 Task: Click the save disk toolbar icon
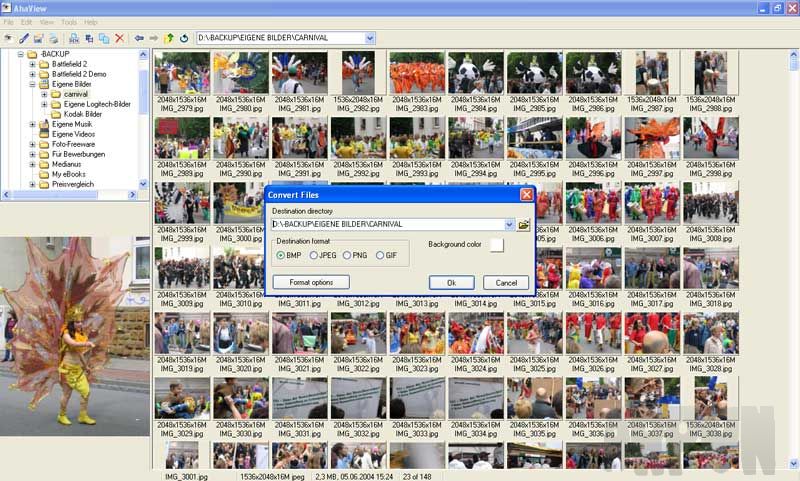click(x=39, y=38)
